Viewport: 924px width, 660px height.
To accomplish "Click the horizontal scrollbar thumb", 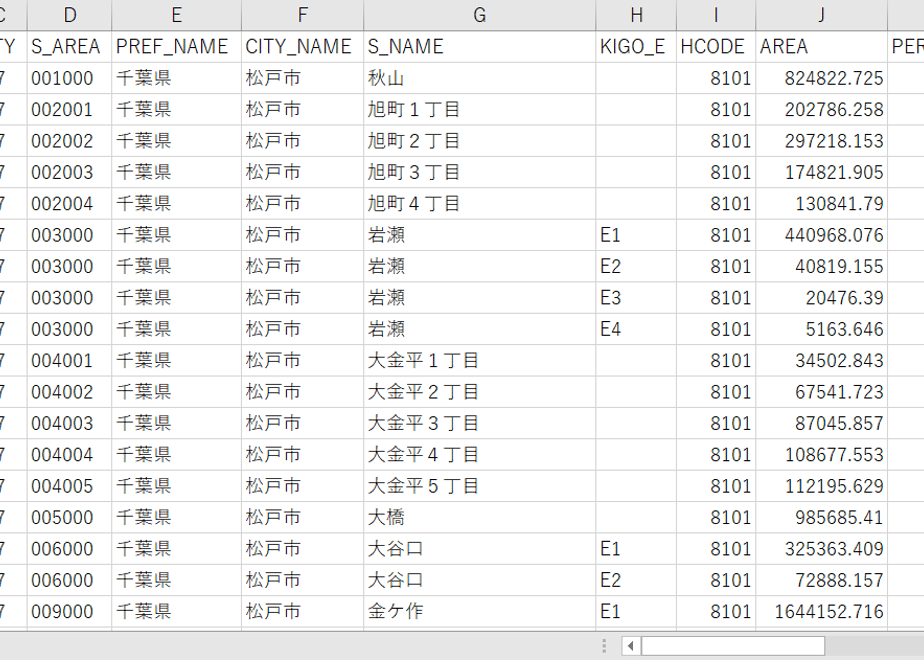I will pyautogui.click(x=732, y=646).
